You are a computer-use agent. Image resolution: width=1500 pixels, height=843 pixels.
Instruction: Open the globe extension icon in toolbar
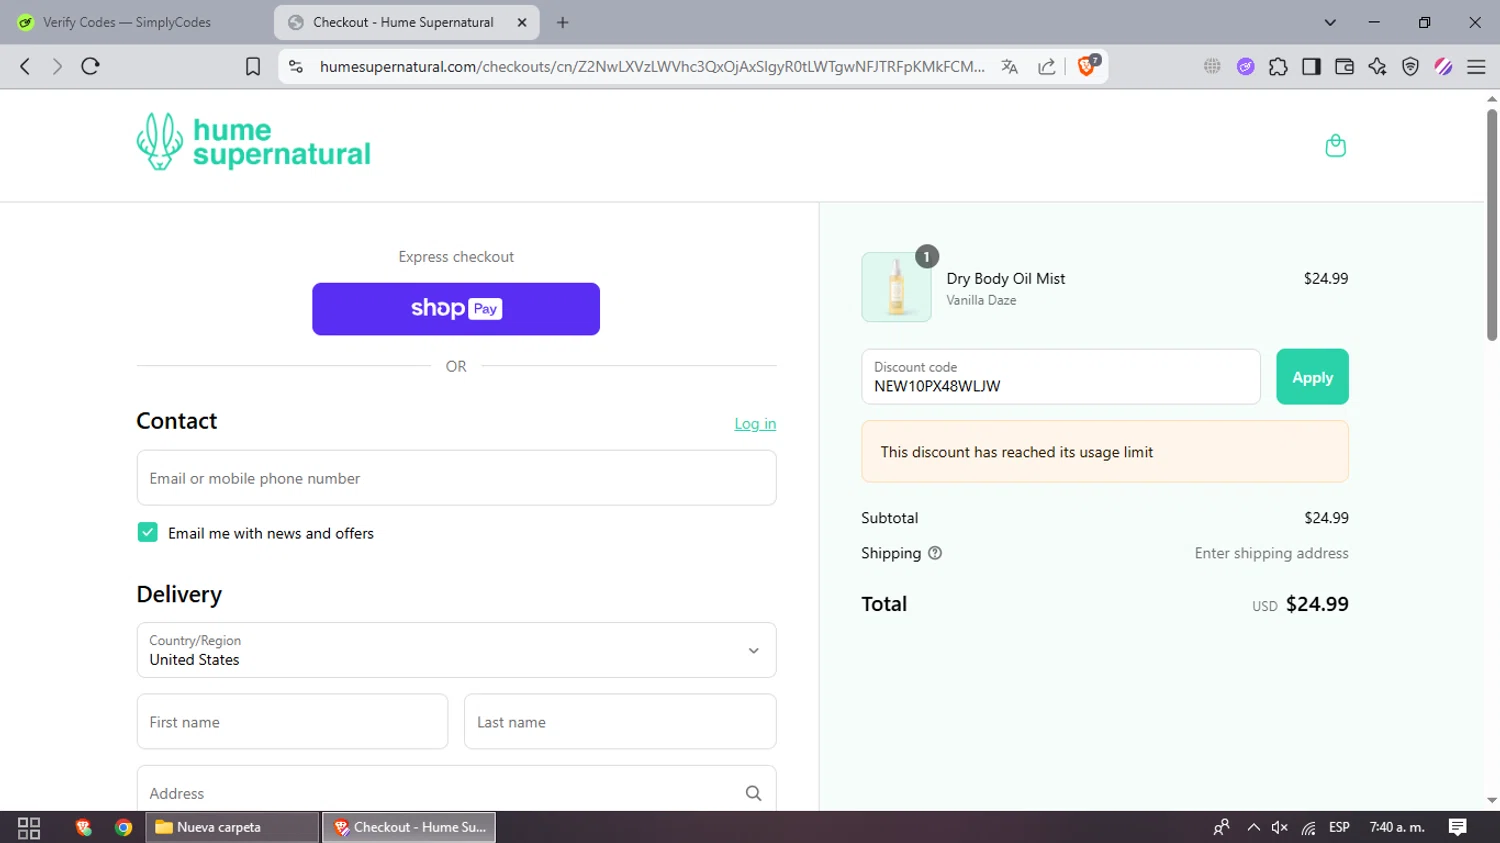coord(1212,66)
